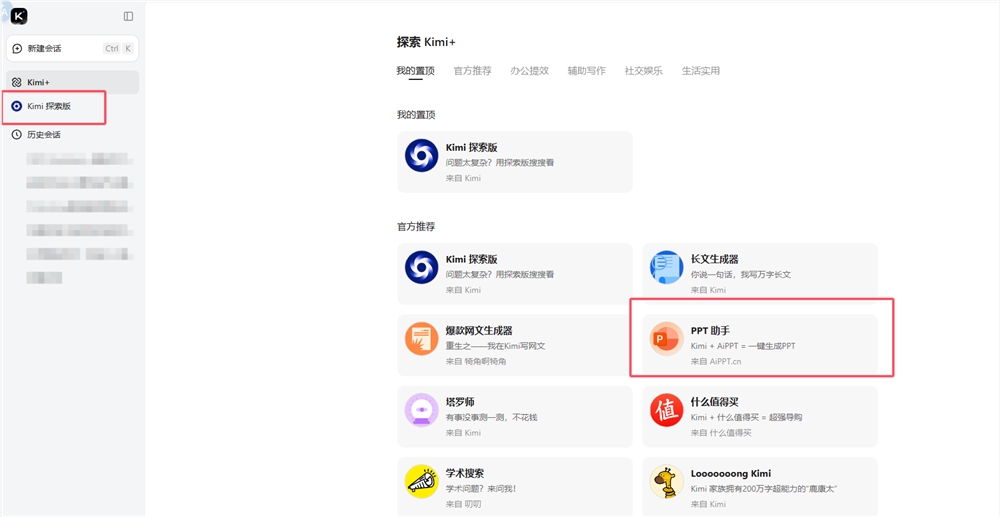Click the 什么值得买 red icon
The image size is (1000, 517).
(x=666, y=410)
